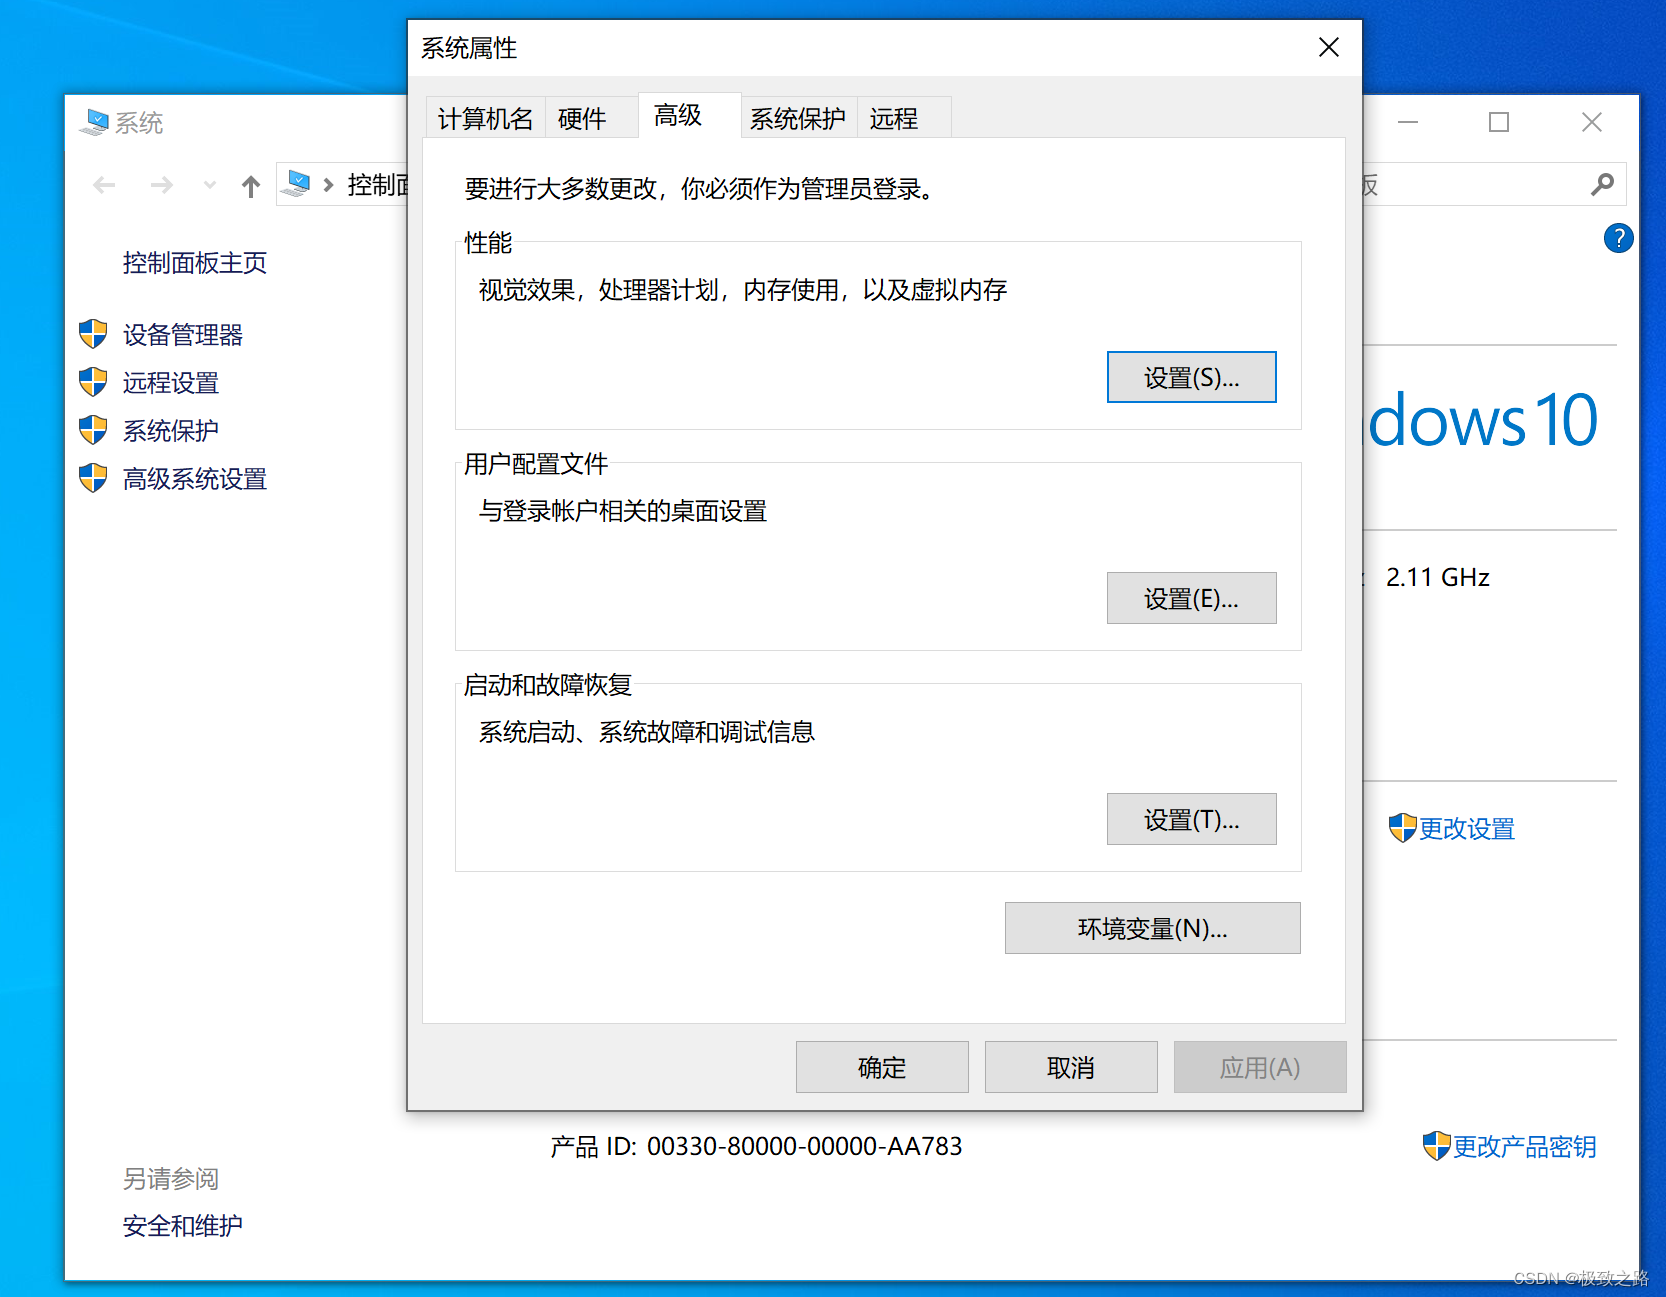Click the Device Manager shield icon
This screenshot has width=1666, height=1297.
click(x=93, y=334)
